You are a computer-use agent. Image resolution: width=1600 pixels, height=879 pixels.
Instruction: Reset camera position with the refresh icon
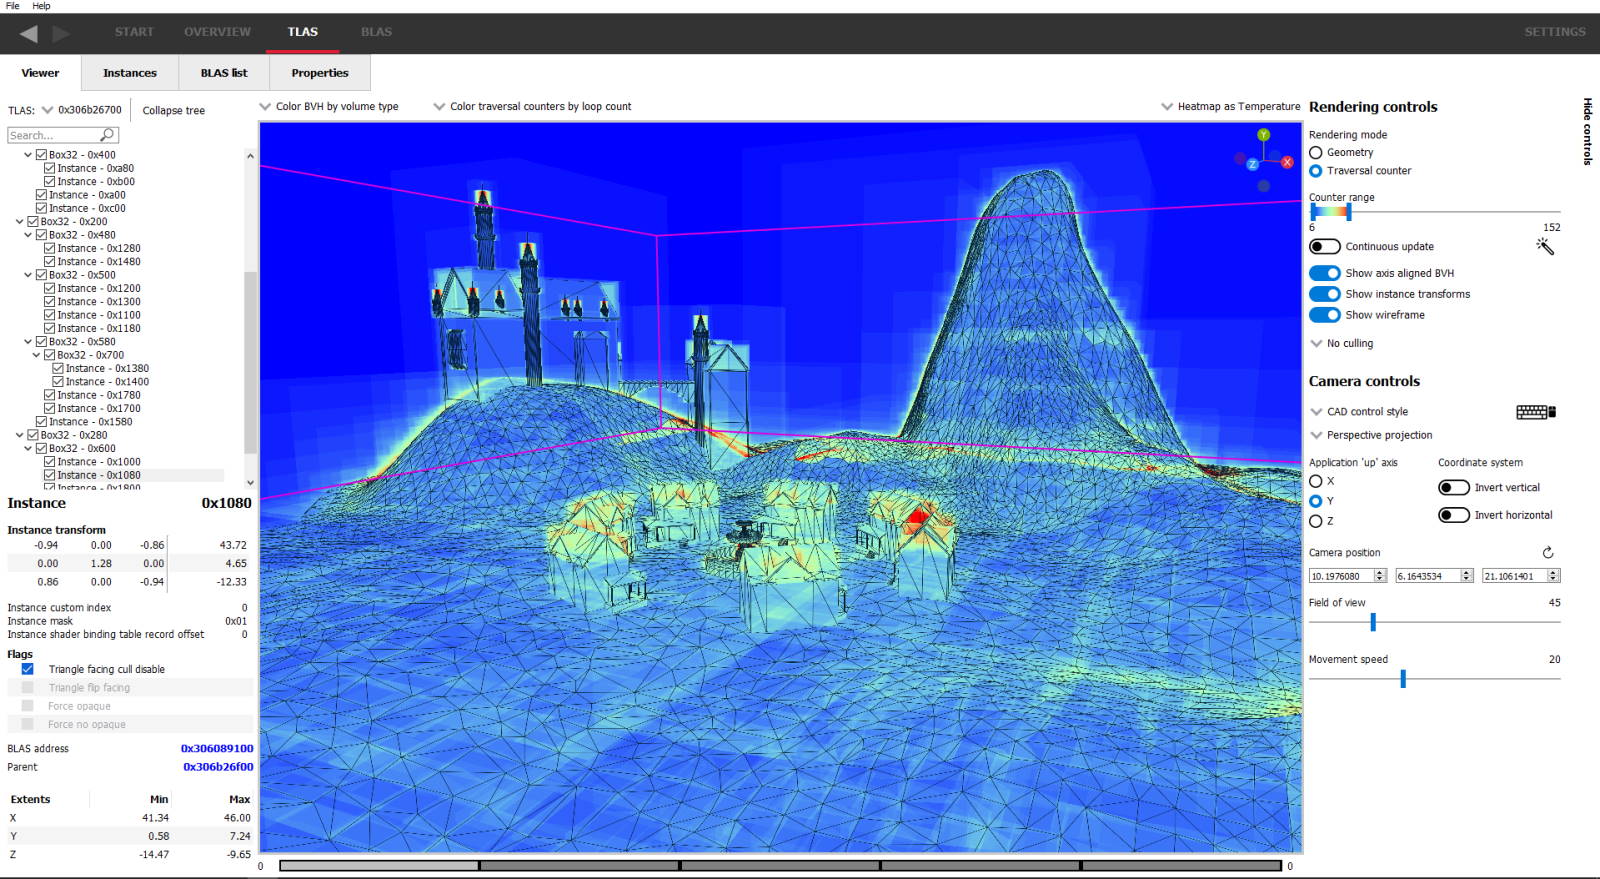coord(1547,552)
